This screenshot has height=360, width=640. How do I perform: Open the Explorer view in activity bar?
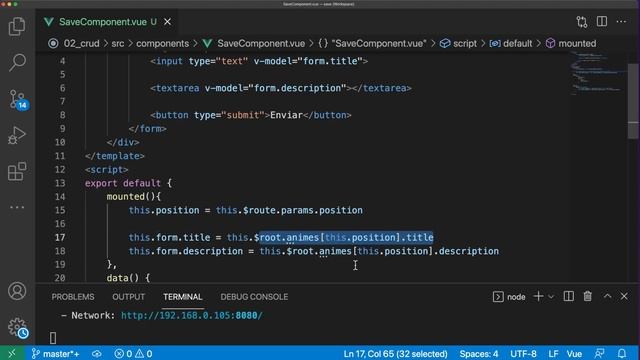pyautogui.click(x=17, y=27)
